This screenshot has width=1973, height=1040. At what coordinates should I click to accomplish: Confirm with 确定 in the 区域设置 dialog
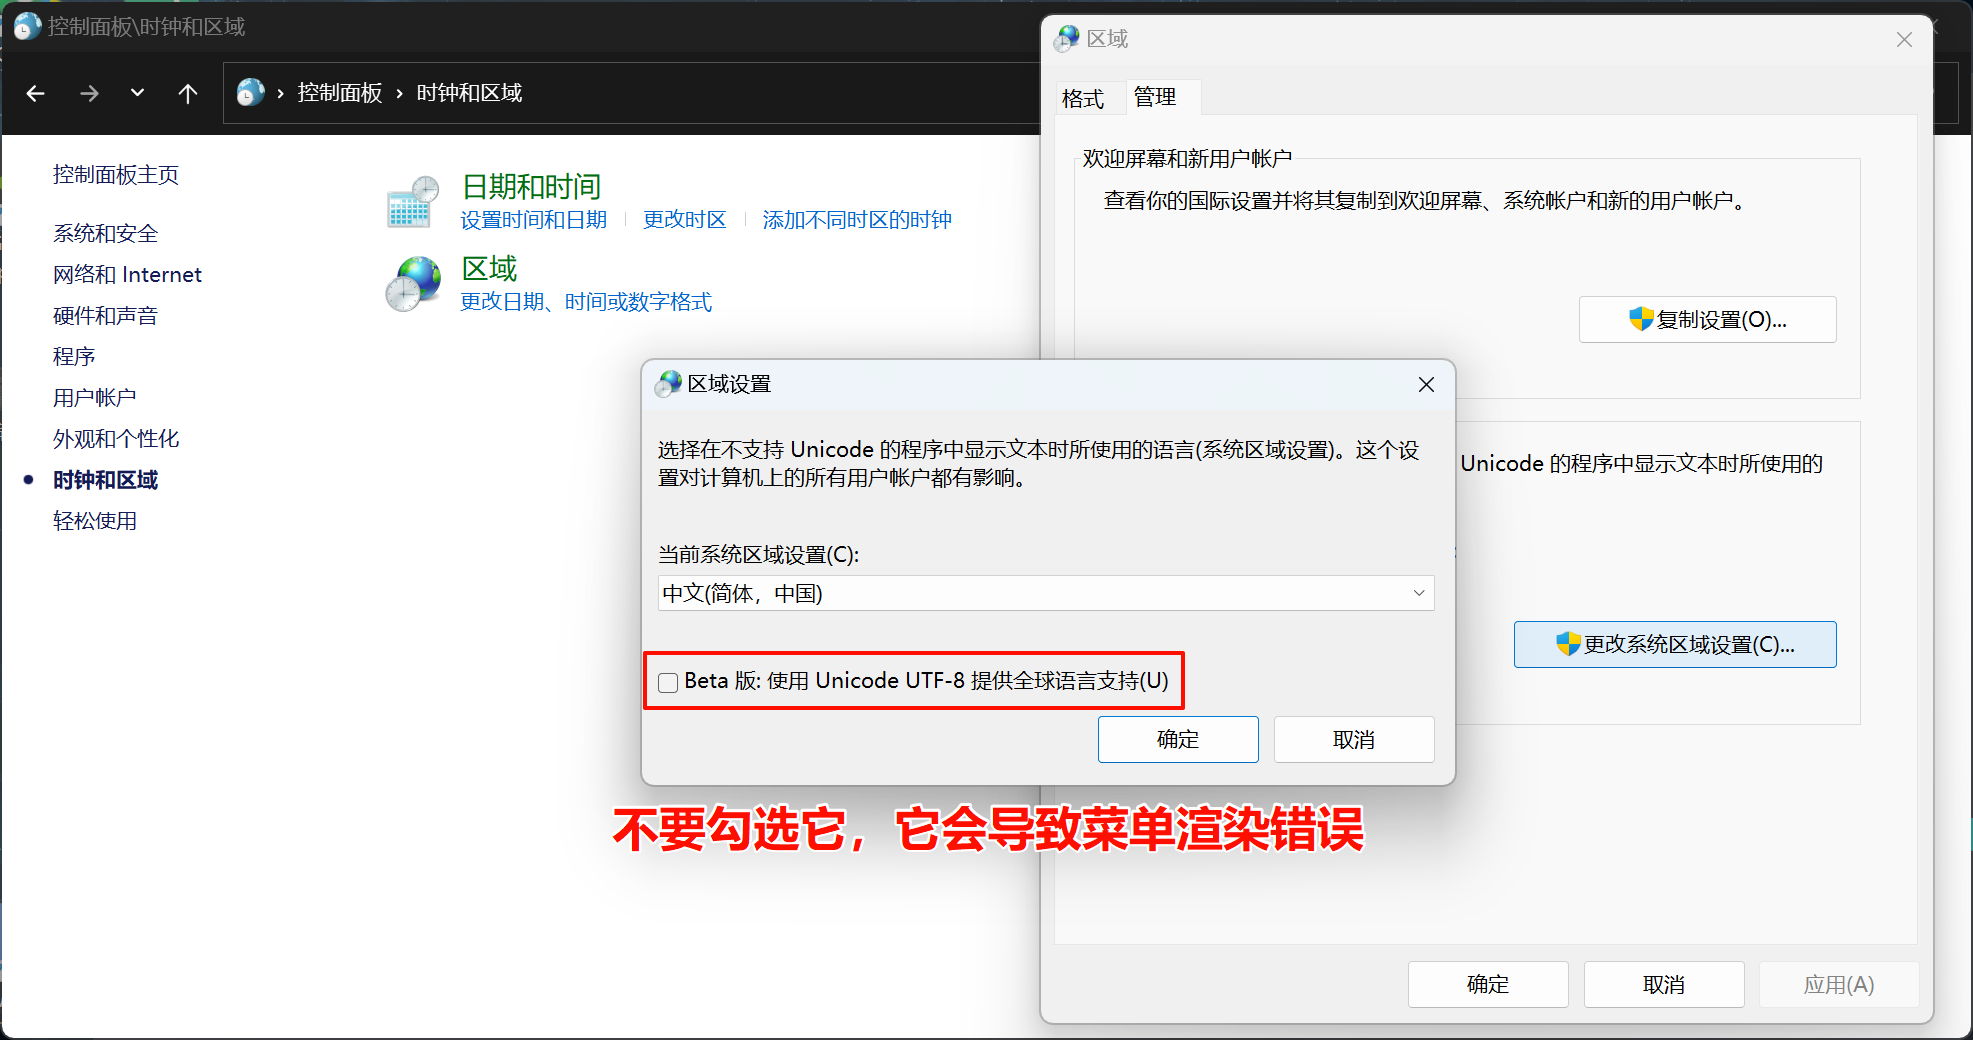pos(1178,739)
